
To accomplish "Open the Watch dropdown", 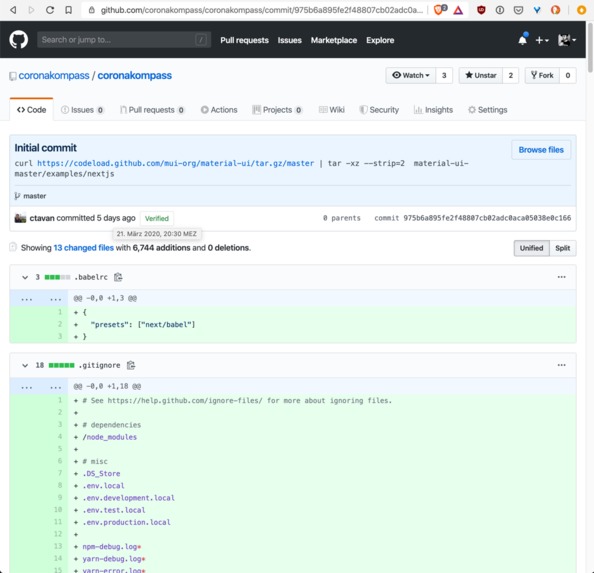I will tap(411, 75).
